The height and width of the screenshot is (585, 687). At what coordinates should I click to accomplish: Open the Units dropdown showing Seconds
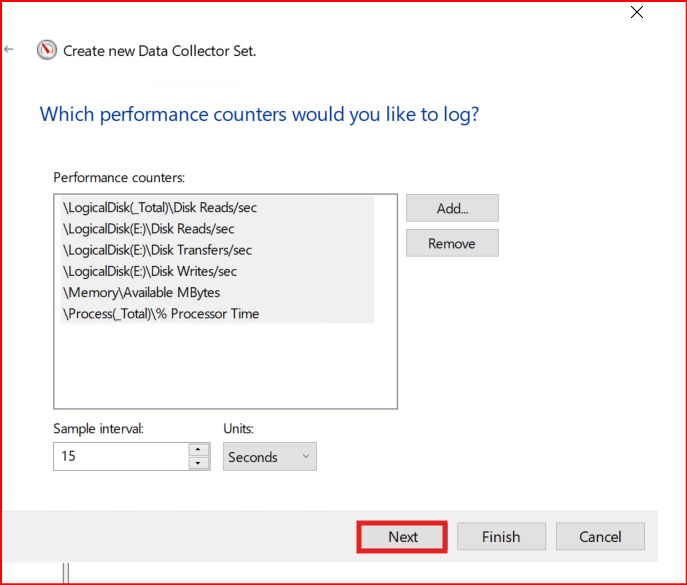[x=269, y=457]
